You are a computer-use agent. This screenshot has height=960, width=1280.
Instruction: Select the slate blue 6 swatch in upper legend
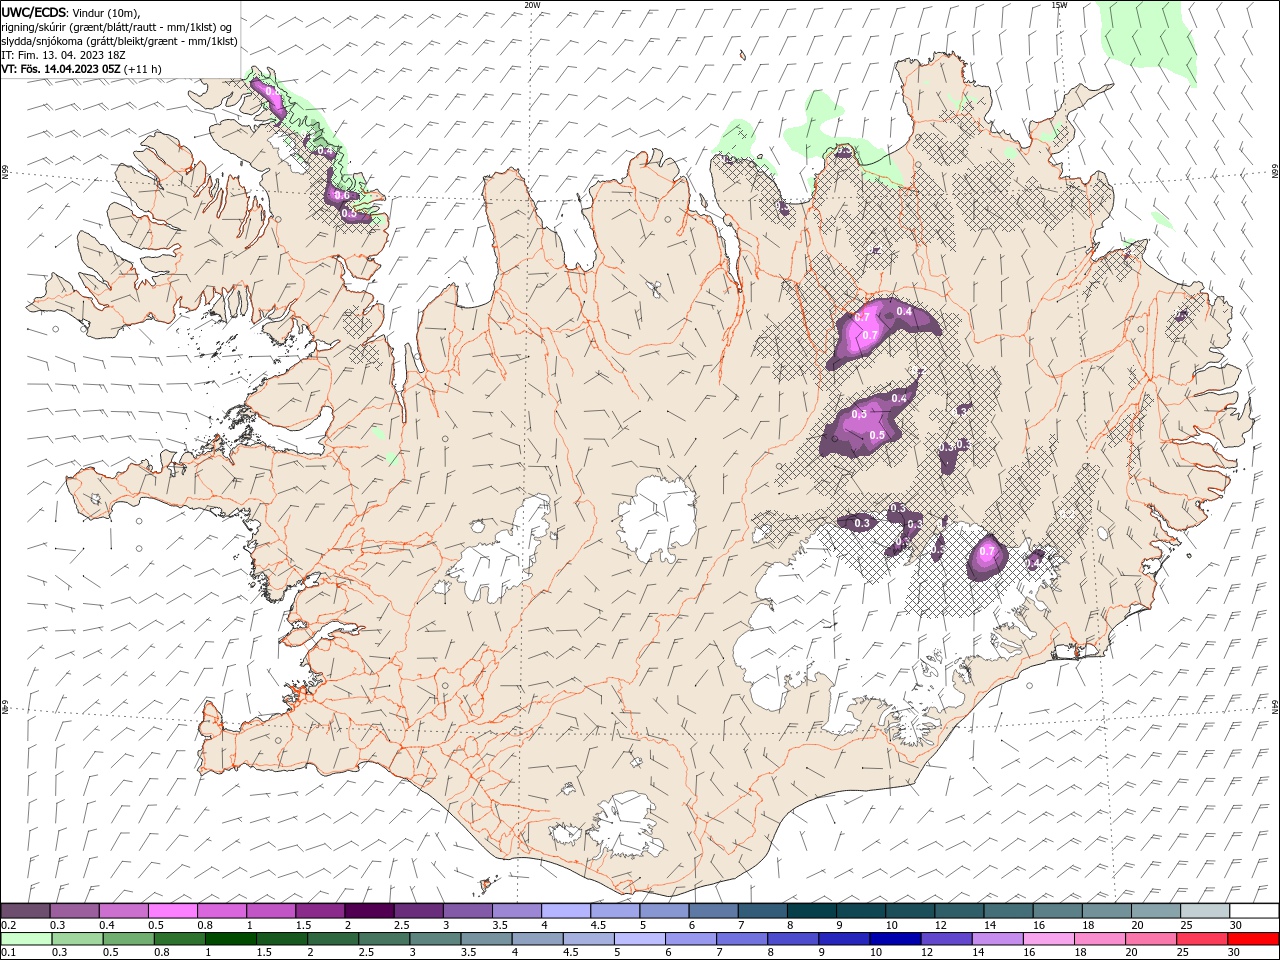point(714,911)
